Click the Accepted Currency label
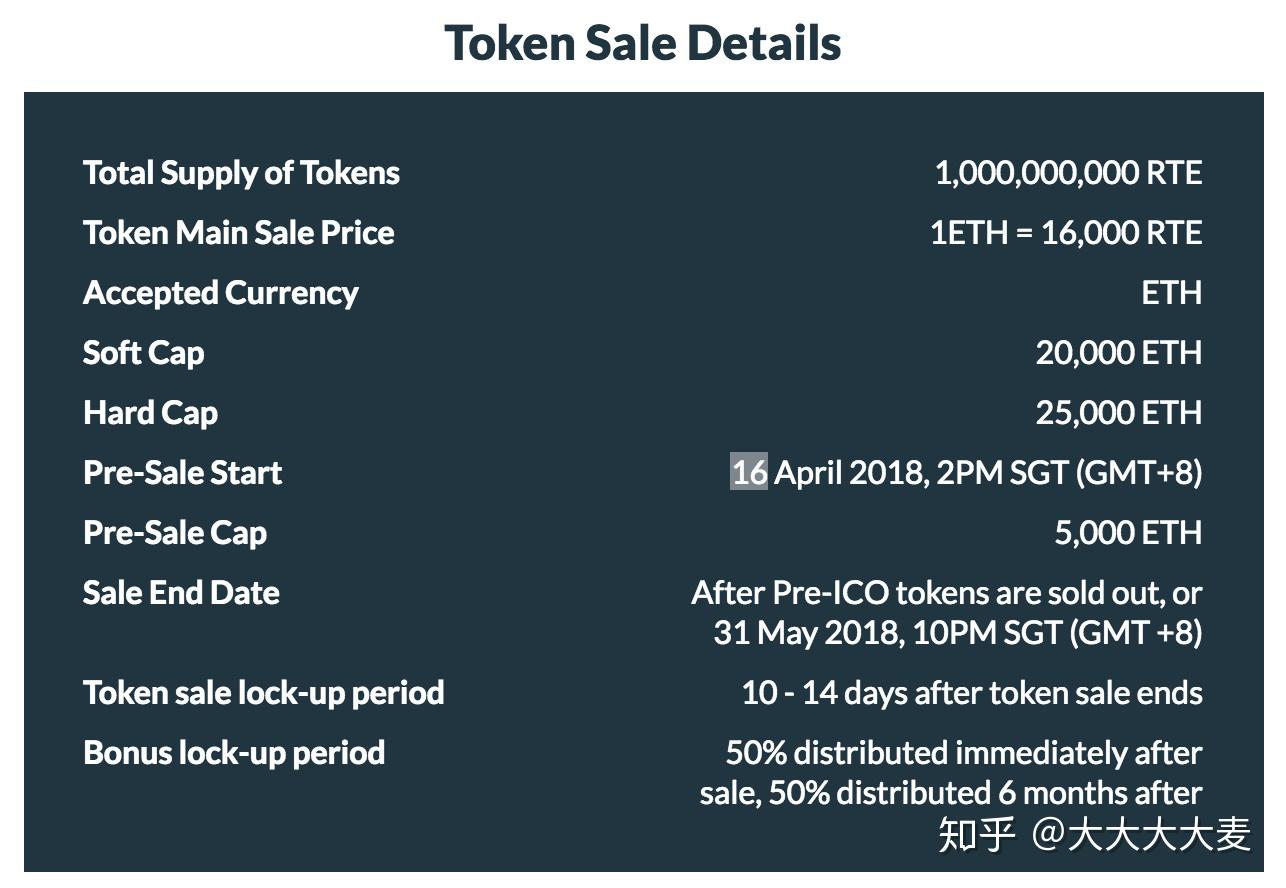This screenshot has width=1286, height=888. [220, 293]
